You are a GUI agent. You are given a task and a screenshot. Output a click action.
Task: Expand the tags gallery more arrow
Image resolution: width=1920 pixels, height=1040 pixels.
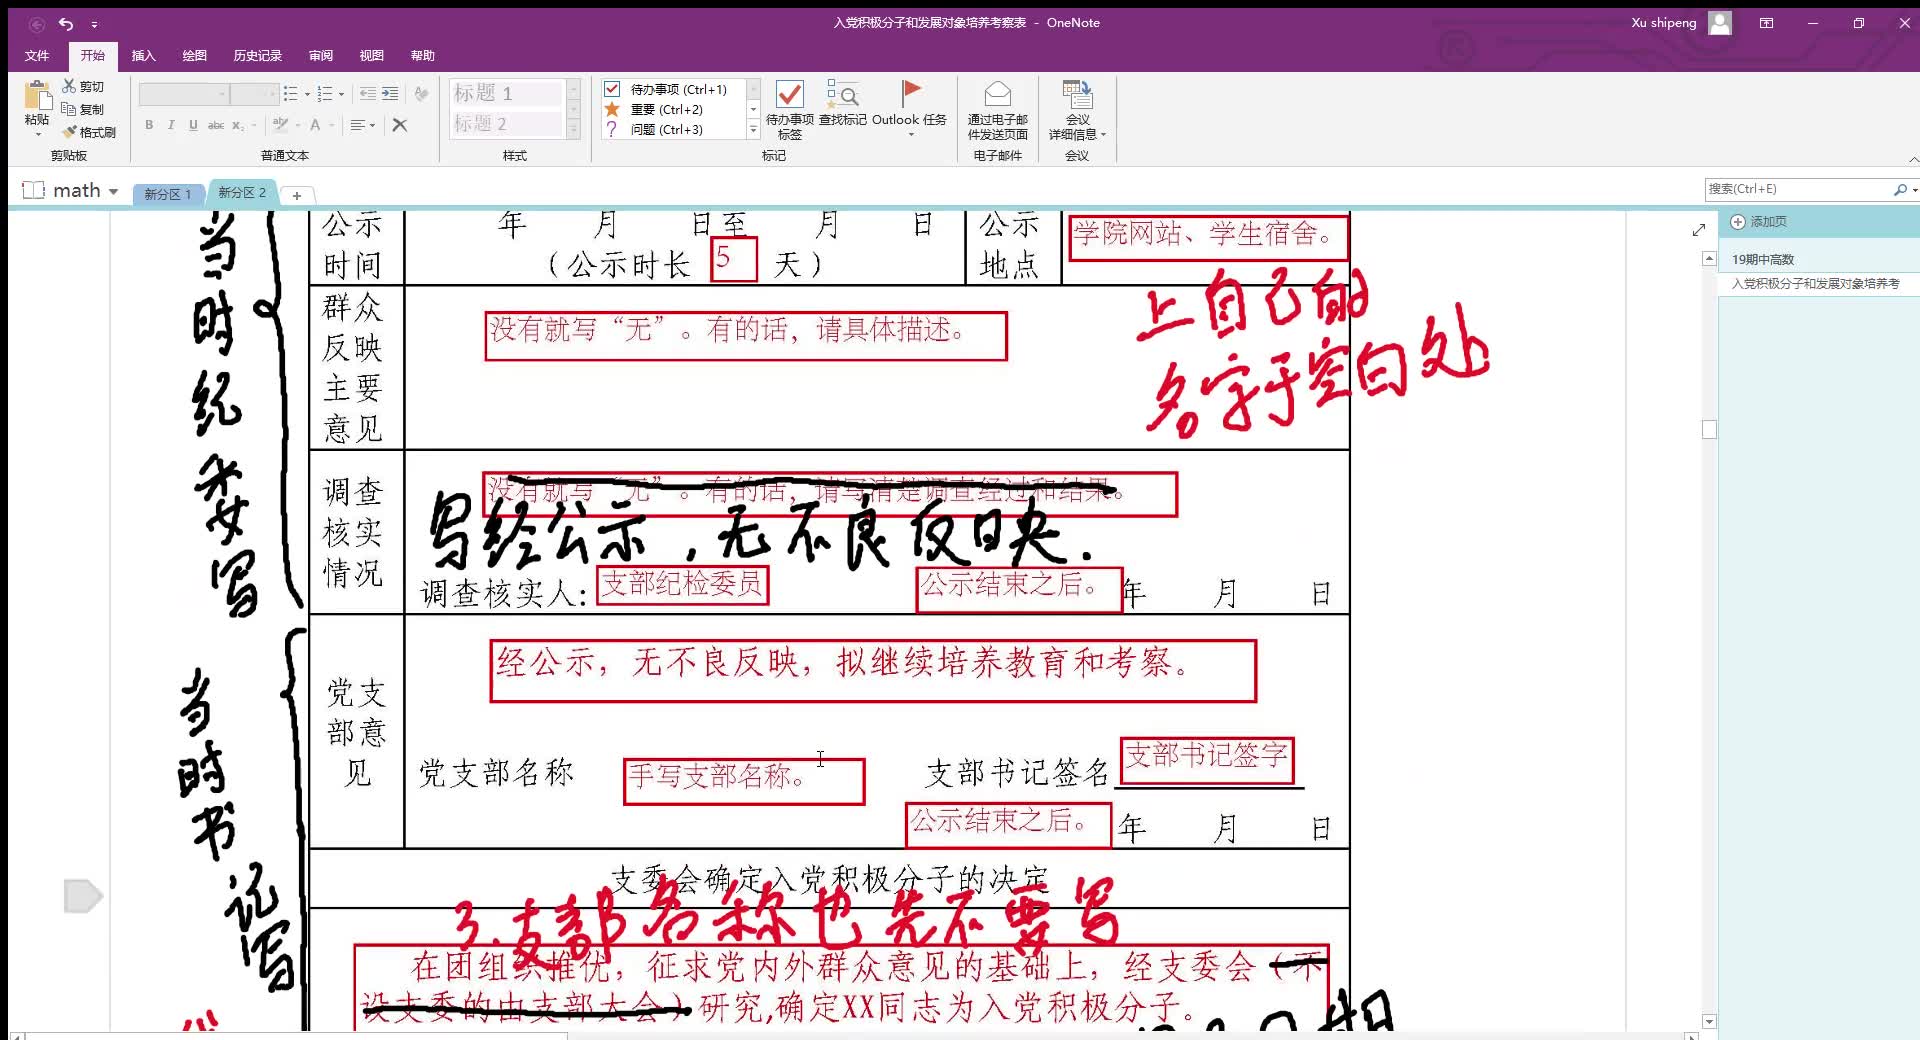[x=753, y=130]
